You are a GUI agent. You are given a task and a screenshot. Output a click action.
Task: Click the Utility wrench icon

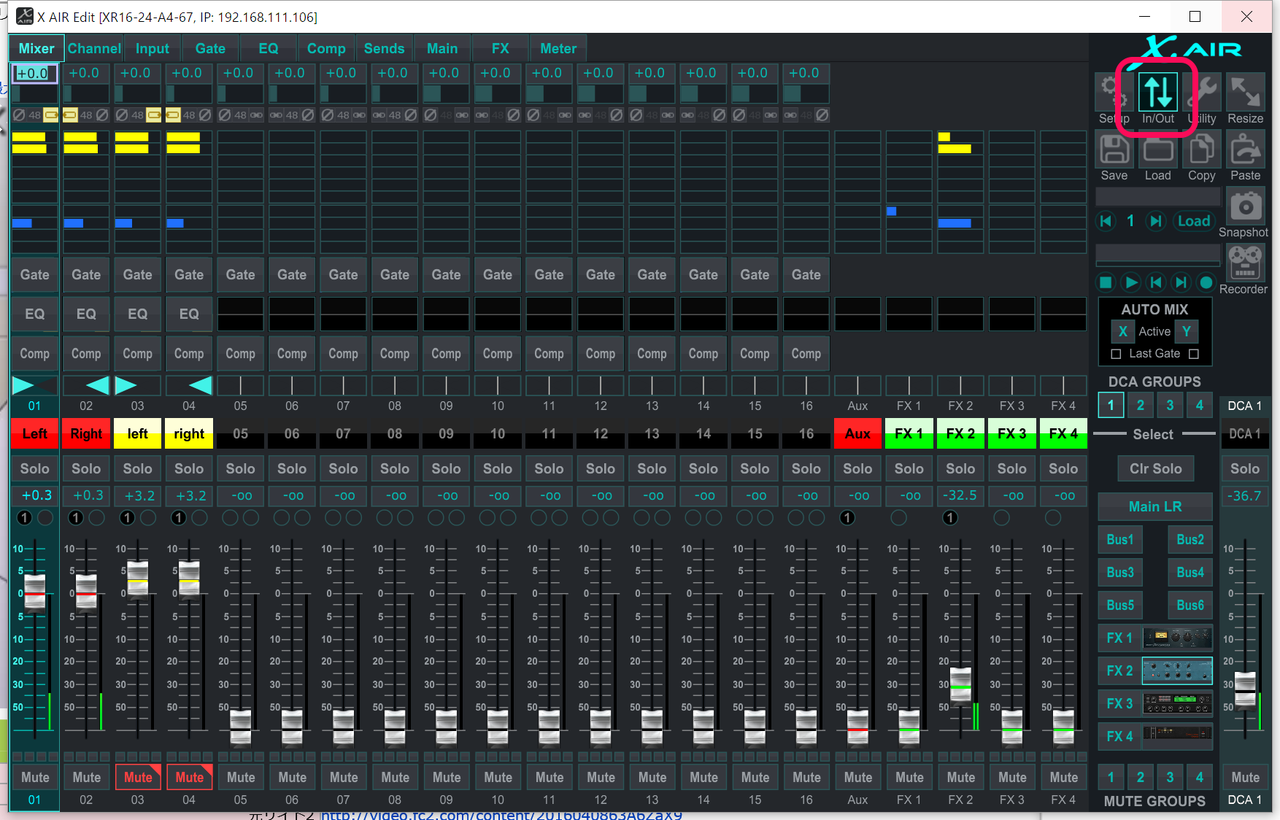point(1203,92)
